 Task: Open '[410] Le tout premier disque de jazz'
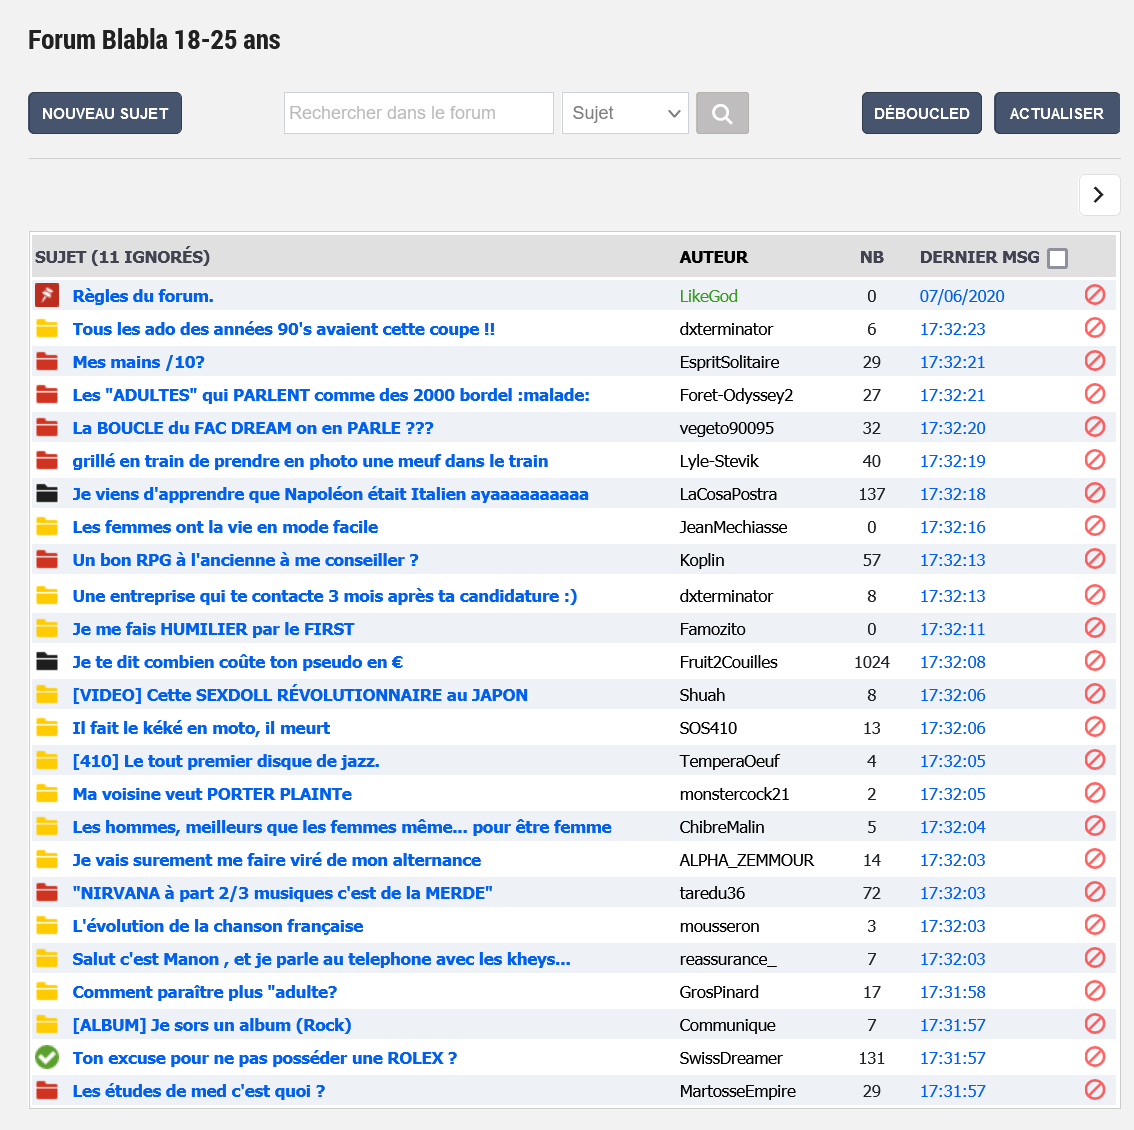click(x=226, y=761)
